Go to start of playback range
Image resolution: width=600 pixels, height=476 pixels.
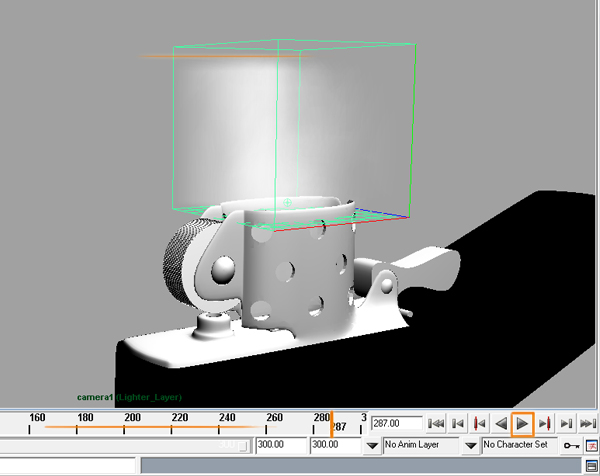tap(436, 424)
